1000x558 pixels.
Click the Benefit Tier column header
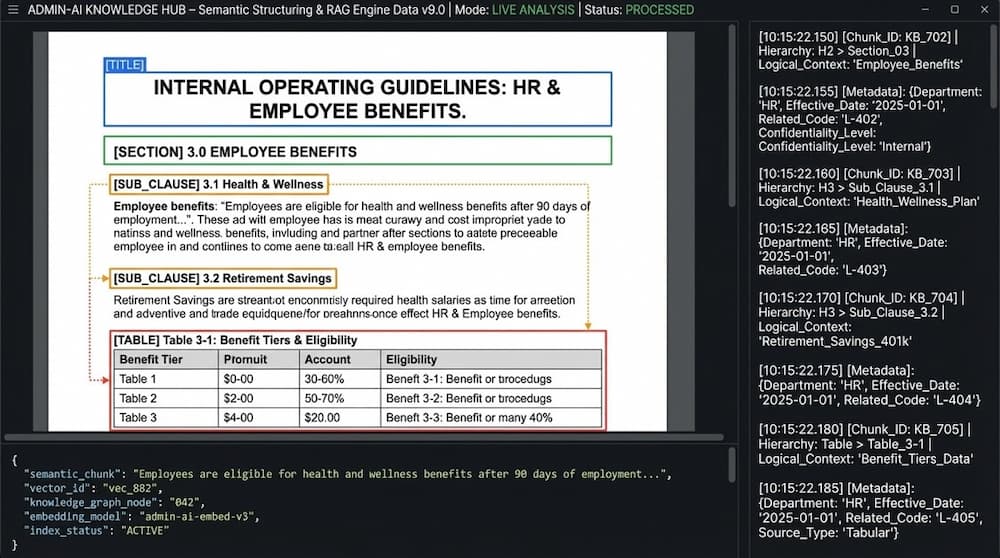click(150, 359)
